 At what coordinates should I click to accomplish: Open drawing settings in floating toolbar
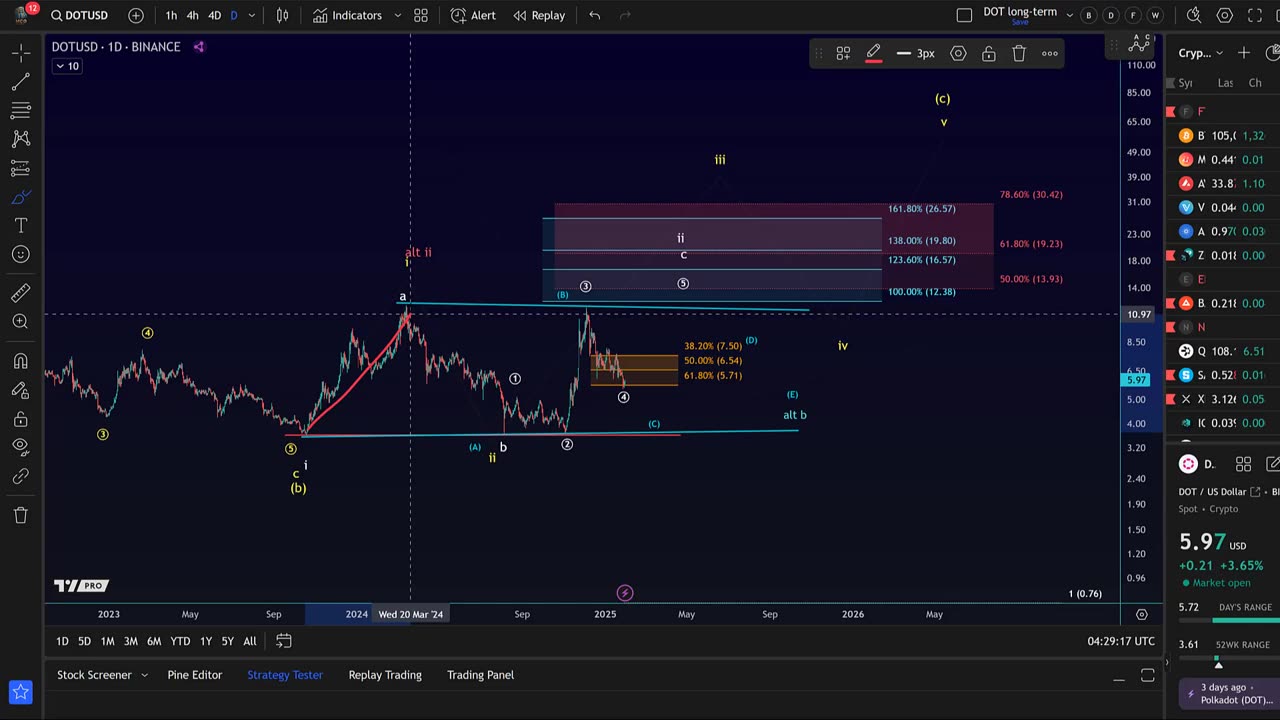click(958, 54)
